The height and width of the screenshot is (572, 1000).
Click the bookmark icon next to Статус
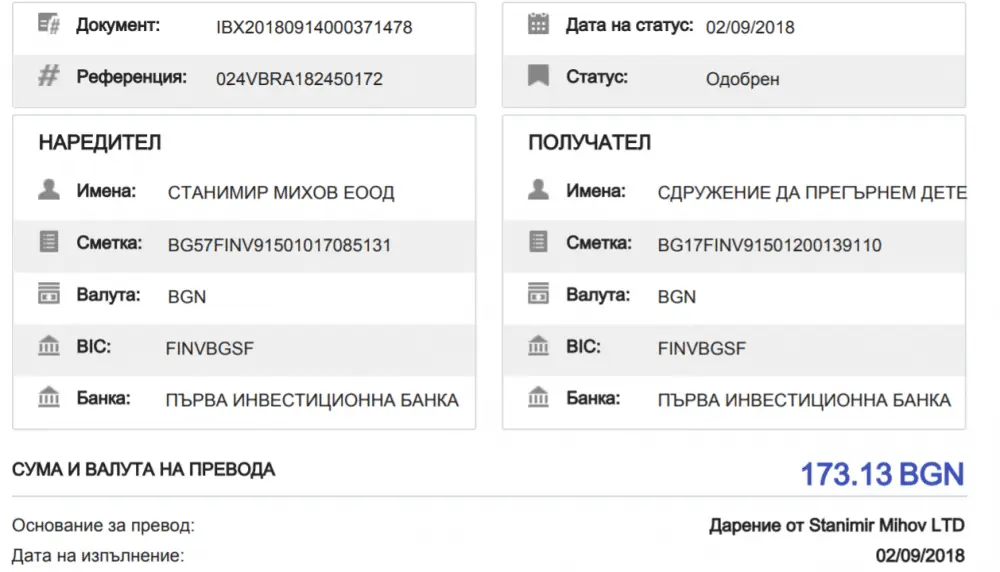click(539, 77)
